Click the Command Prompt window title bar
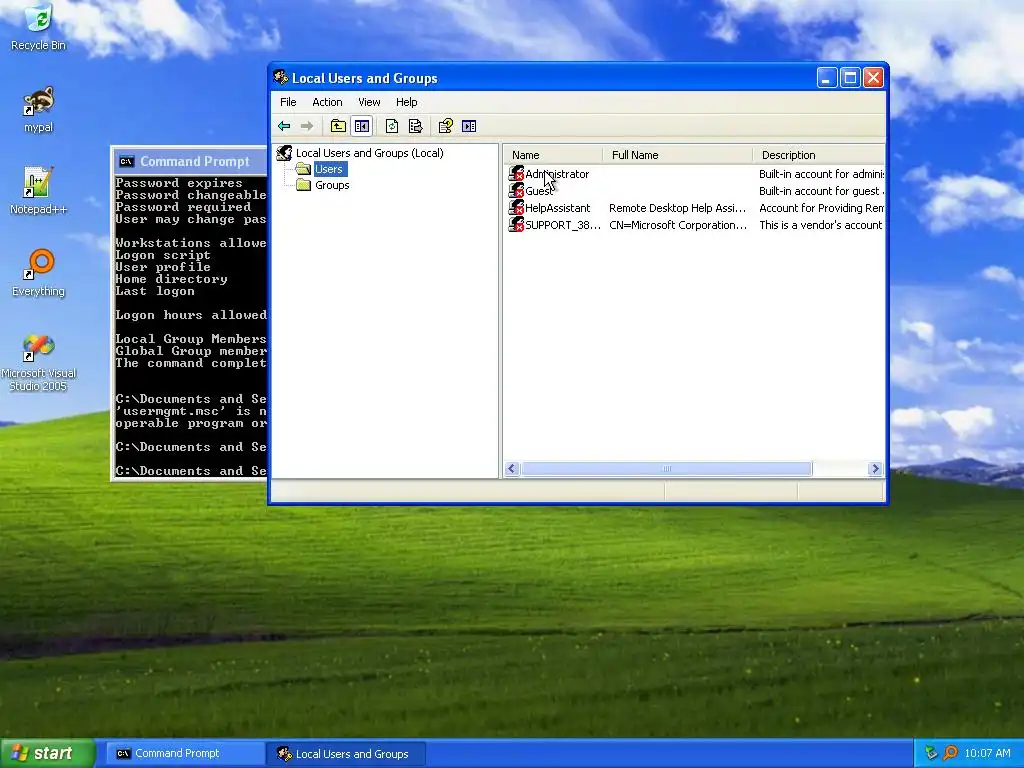Screen dimensions: 1024x768 tap(189, 161)
